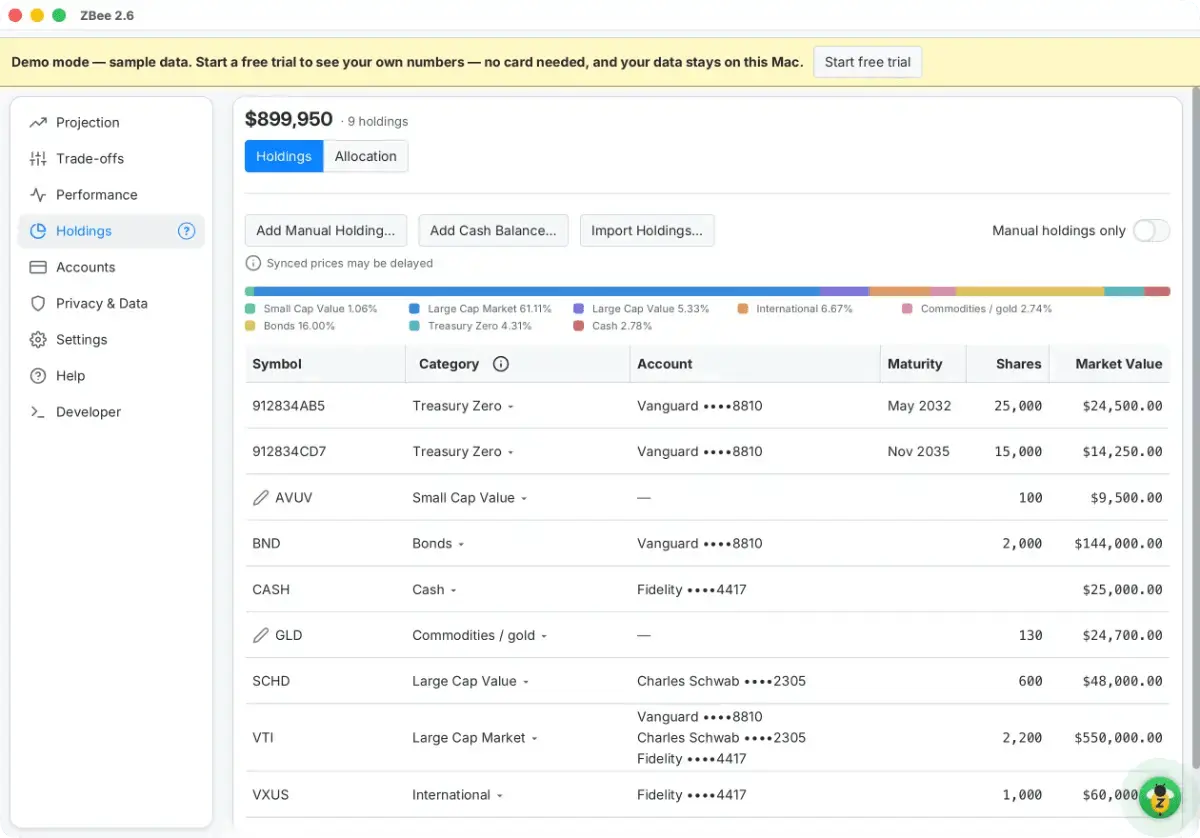Sort by the Shares column header

click(1007, 364)
